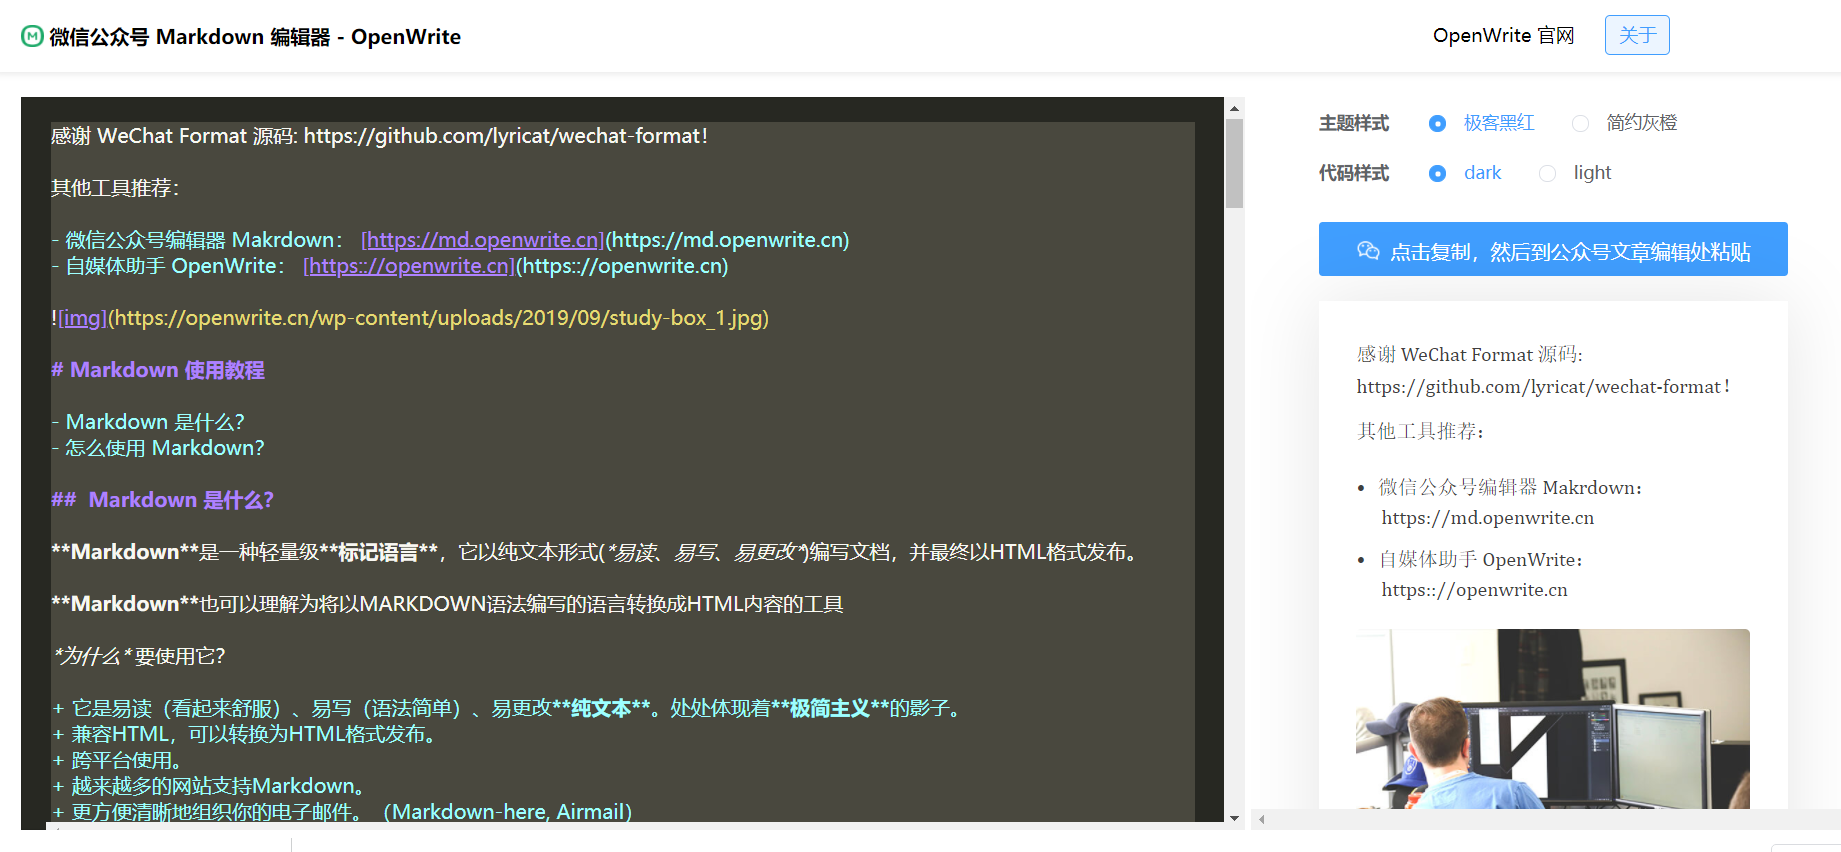This screenshot has height=852, width=1841.
Task: Choose the dark code style
Action: coord(1437,173)
